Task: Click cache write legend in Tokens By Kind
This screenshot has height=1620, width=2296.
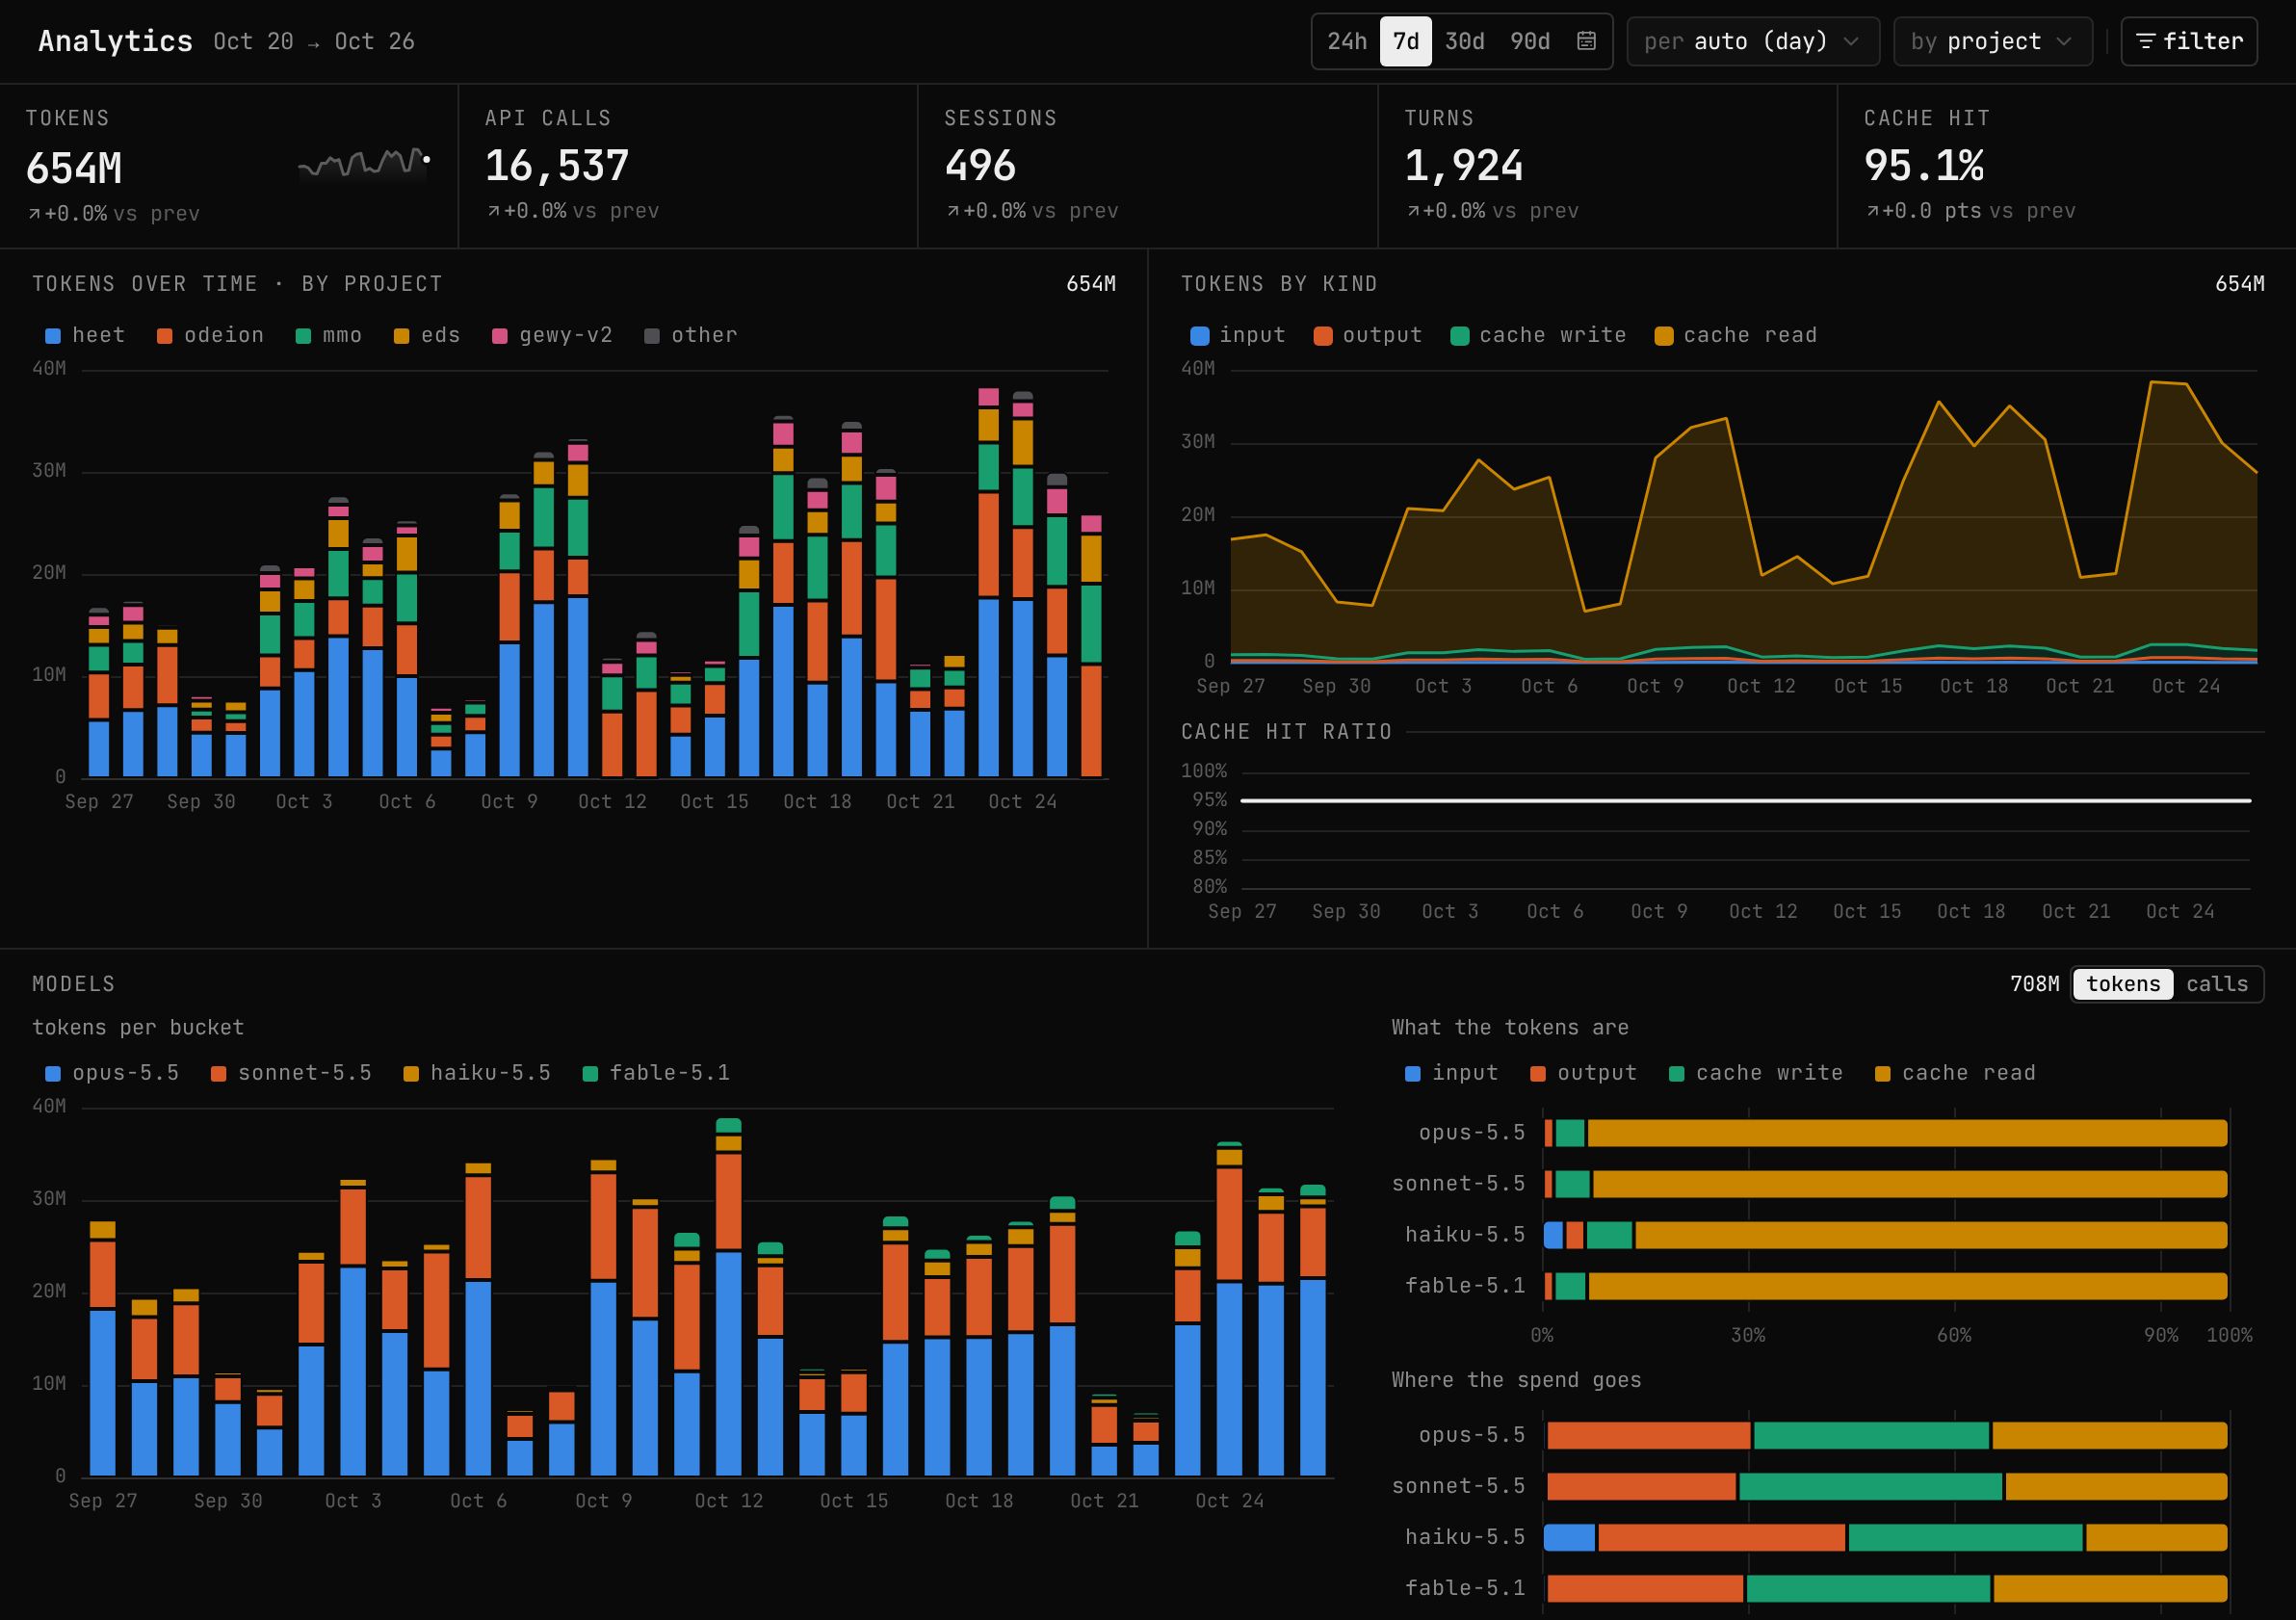Action: point(1538,335)
